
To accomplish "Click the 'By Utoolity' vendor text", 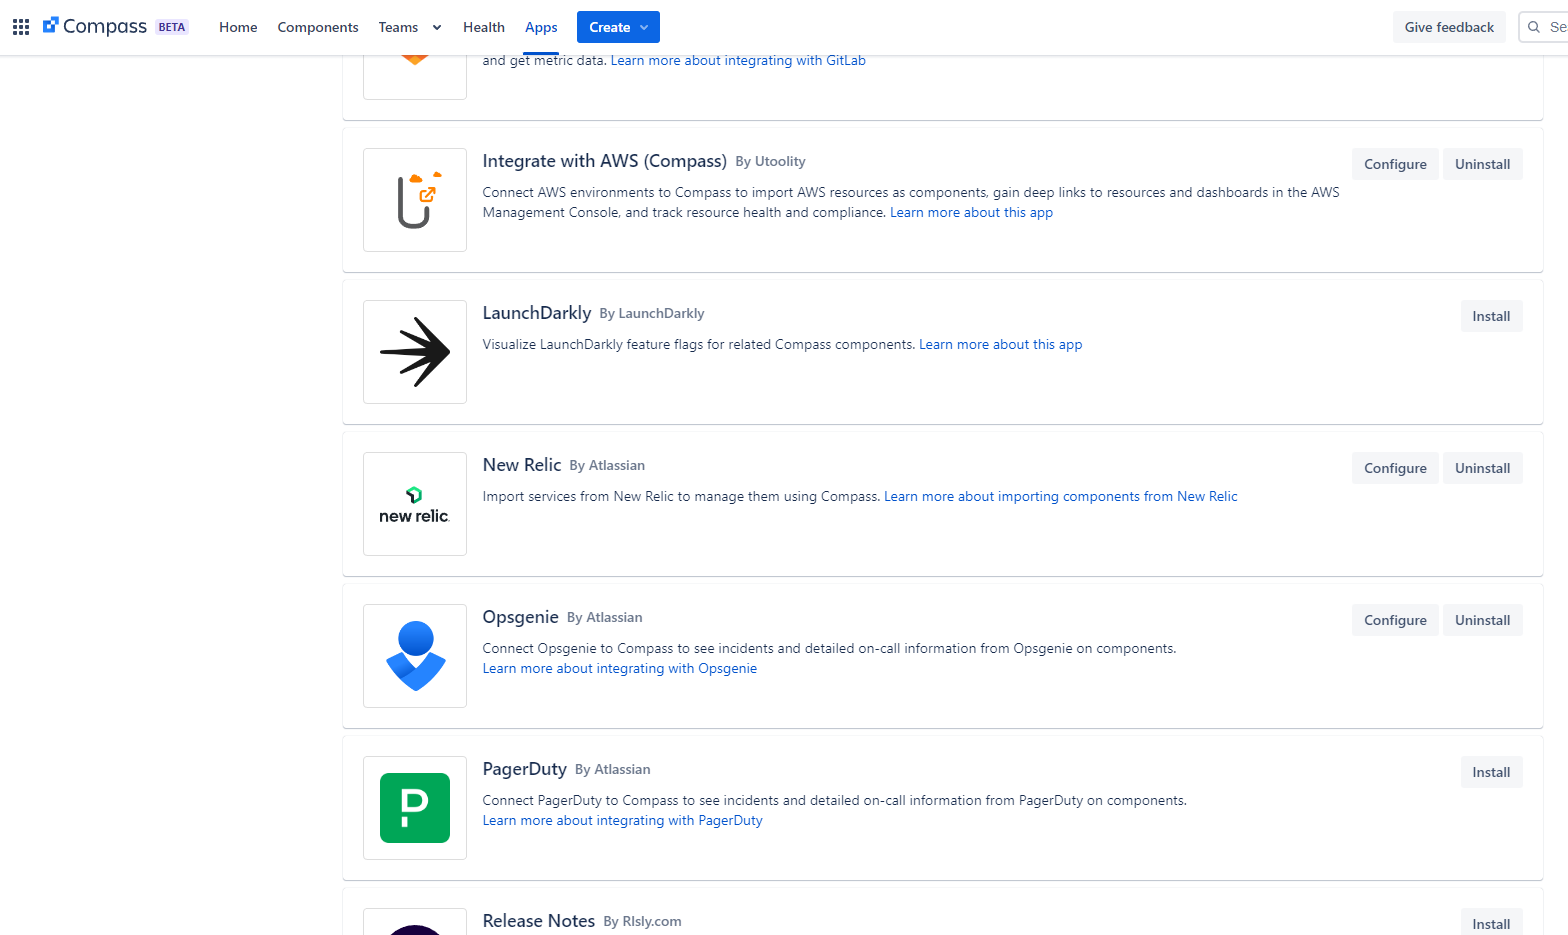I will [770, 161].
